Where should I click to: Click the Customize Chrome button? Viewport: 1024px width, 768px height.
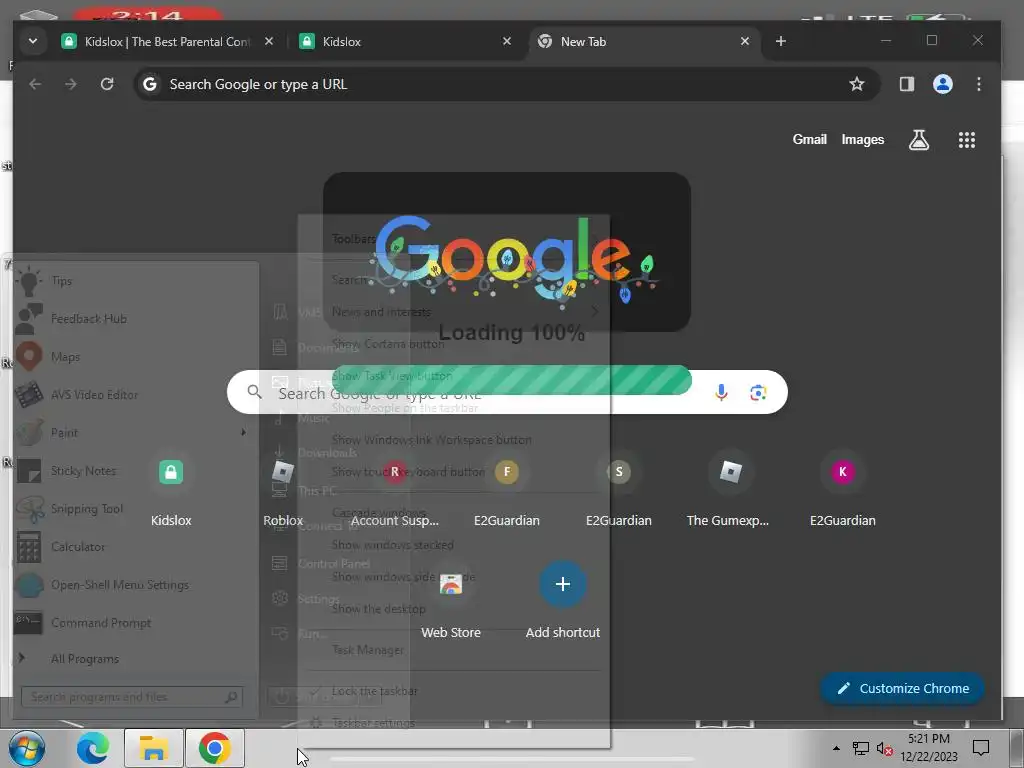tap(903, 688)
